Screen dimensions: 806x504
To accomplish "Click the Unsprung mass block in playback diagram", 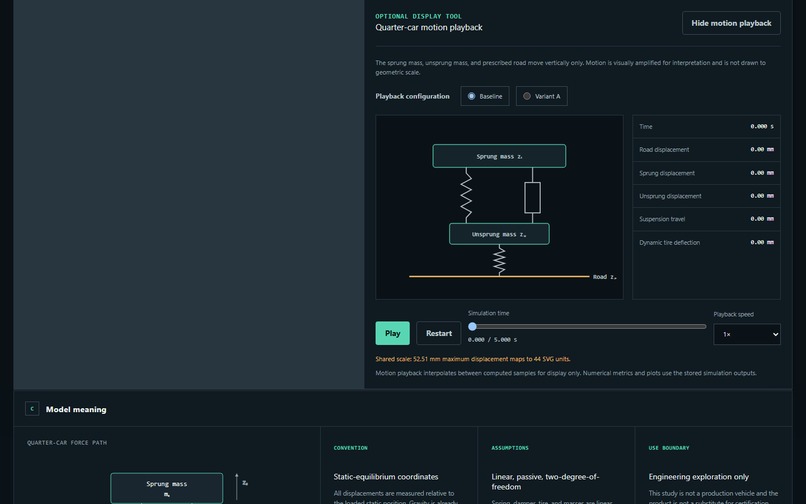I will click(499, 234).
